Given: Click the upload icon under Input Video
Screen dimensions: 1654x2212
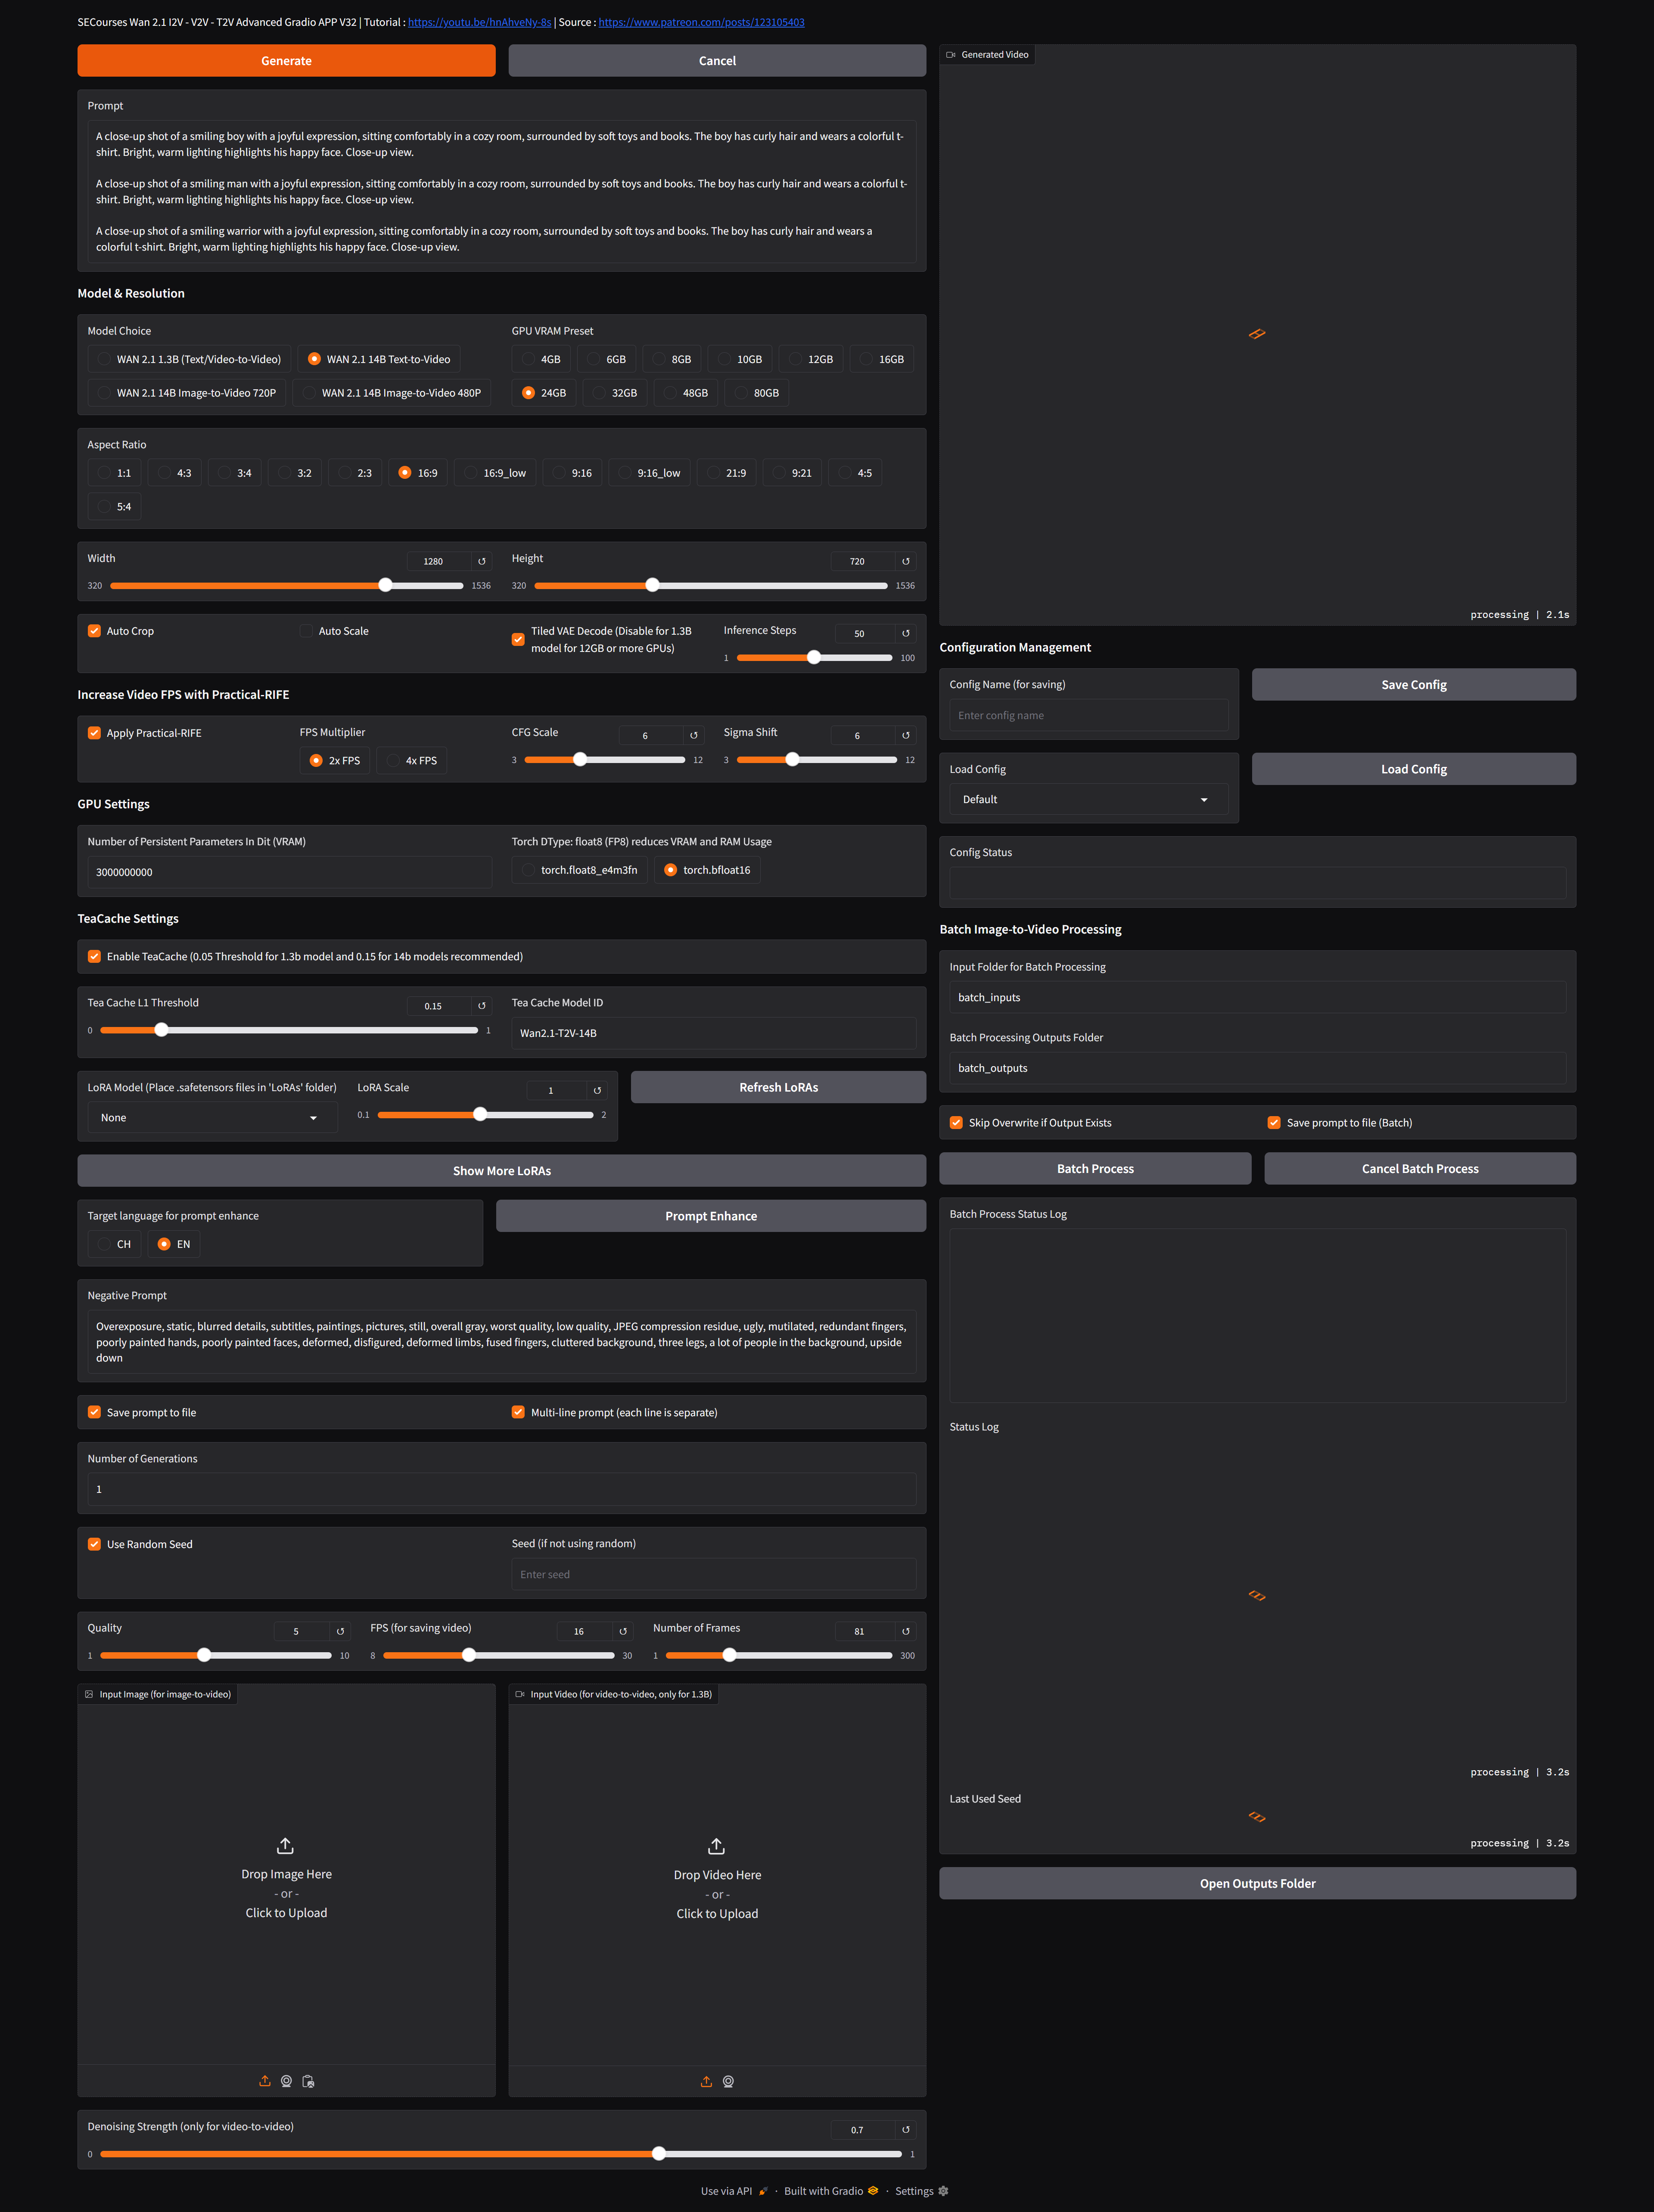Looking at the screenshot, I should click(x=706, y=2081).
